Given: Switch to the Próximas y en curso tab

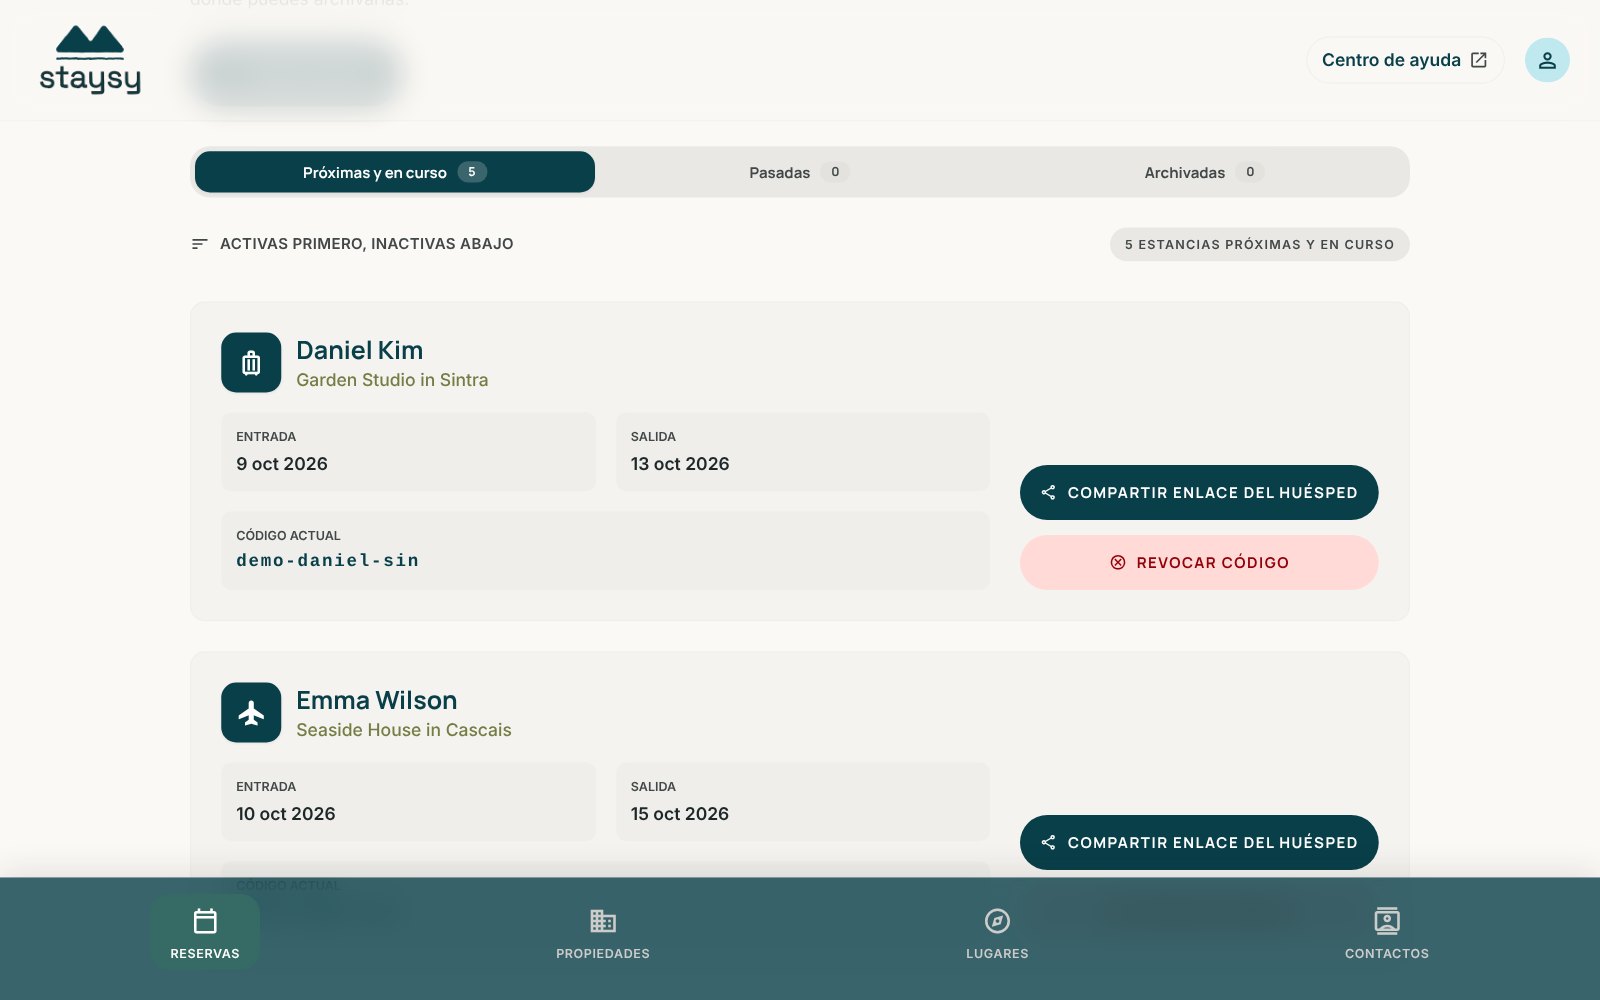Looking at the screenshot, I should (395, 172).
